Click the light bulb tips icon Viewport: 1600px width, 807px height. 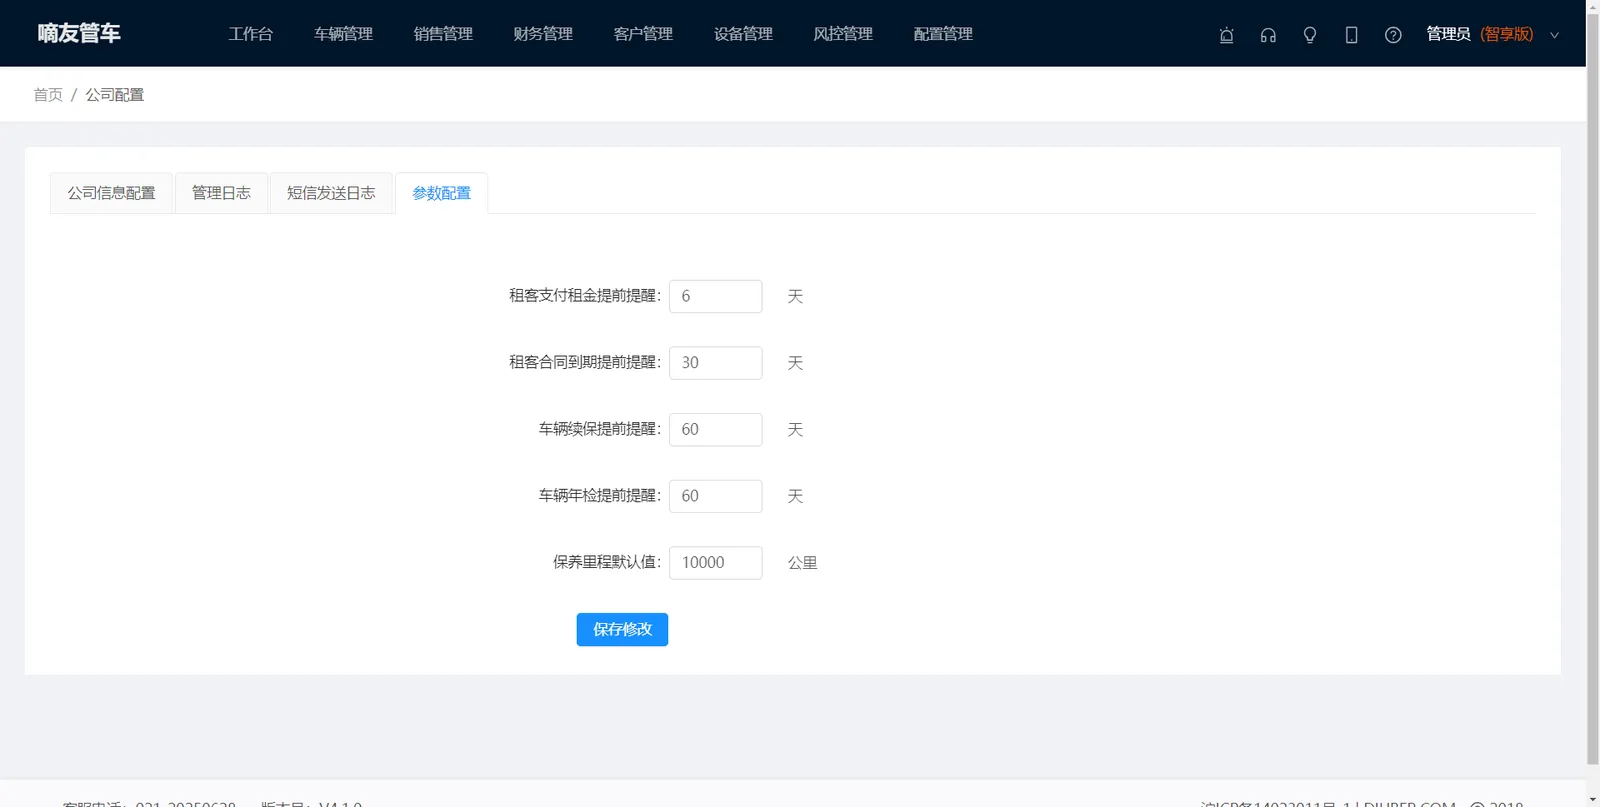(1310, 35)
